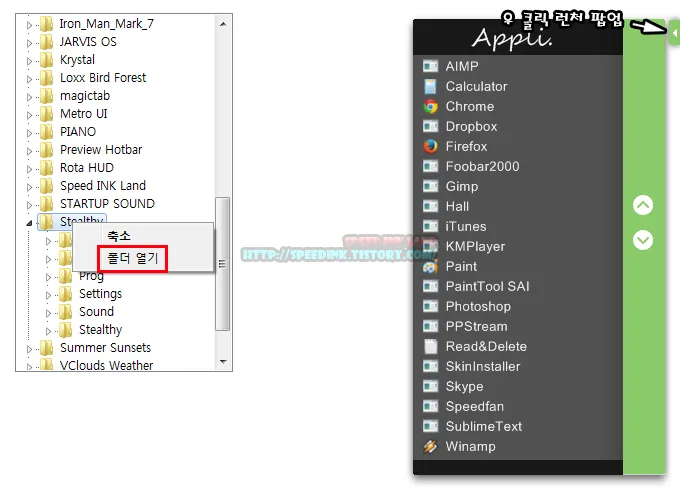
Task: Open Photoshop label in launcher
Action: [478, 306]
